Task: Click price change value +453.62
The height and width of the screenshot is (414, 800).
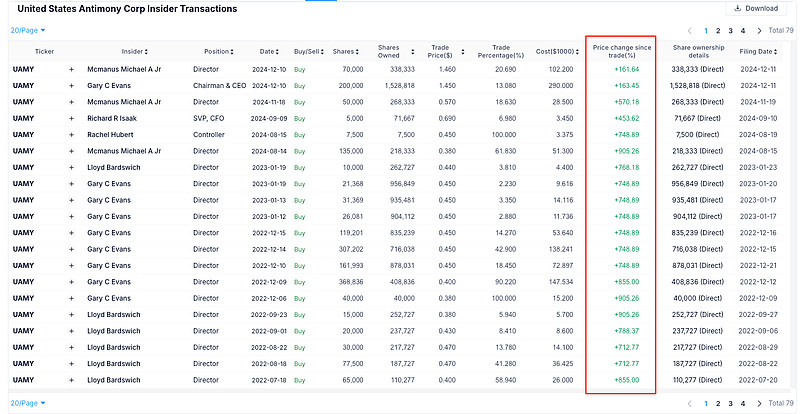Action: click(x=627, y=118)
